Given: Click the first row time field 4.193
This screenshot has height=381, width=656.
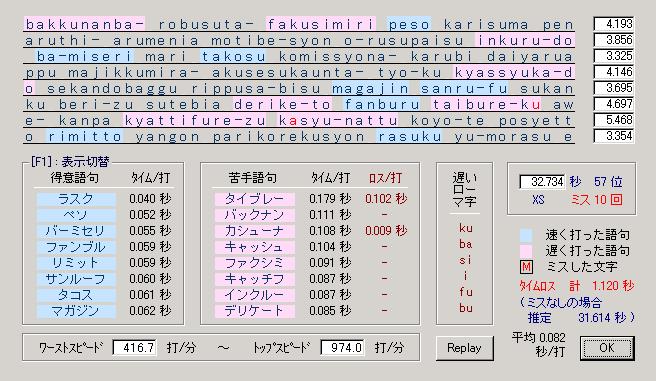Looking at the screenshot, I should 614,24.
